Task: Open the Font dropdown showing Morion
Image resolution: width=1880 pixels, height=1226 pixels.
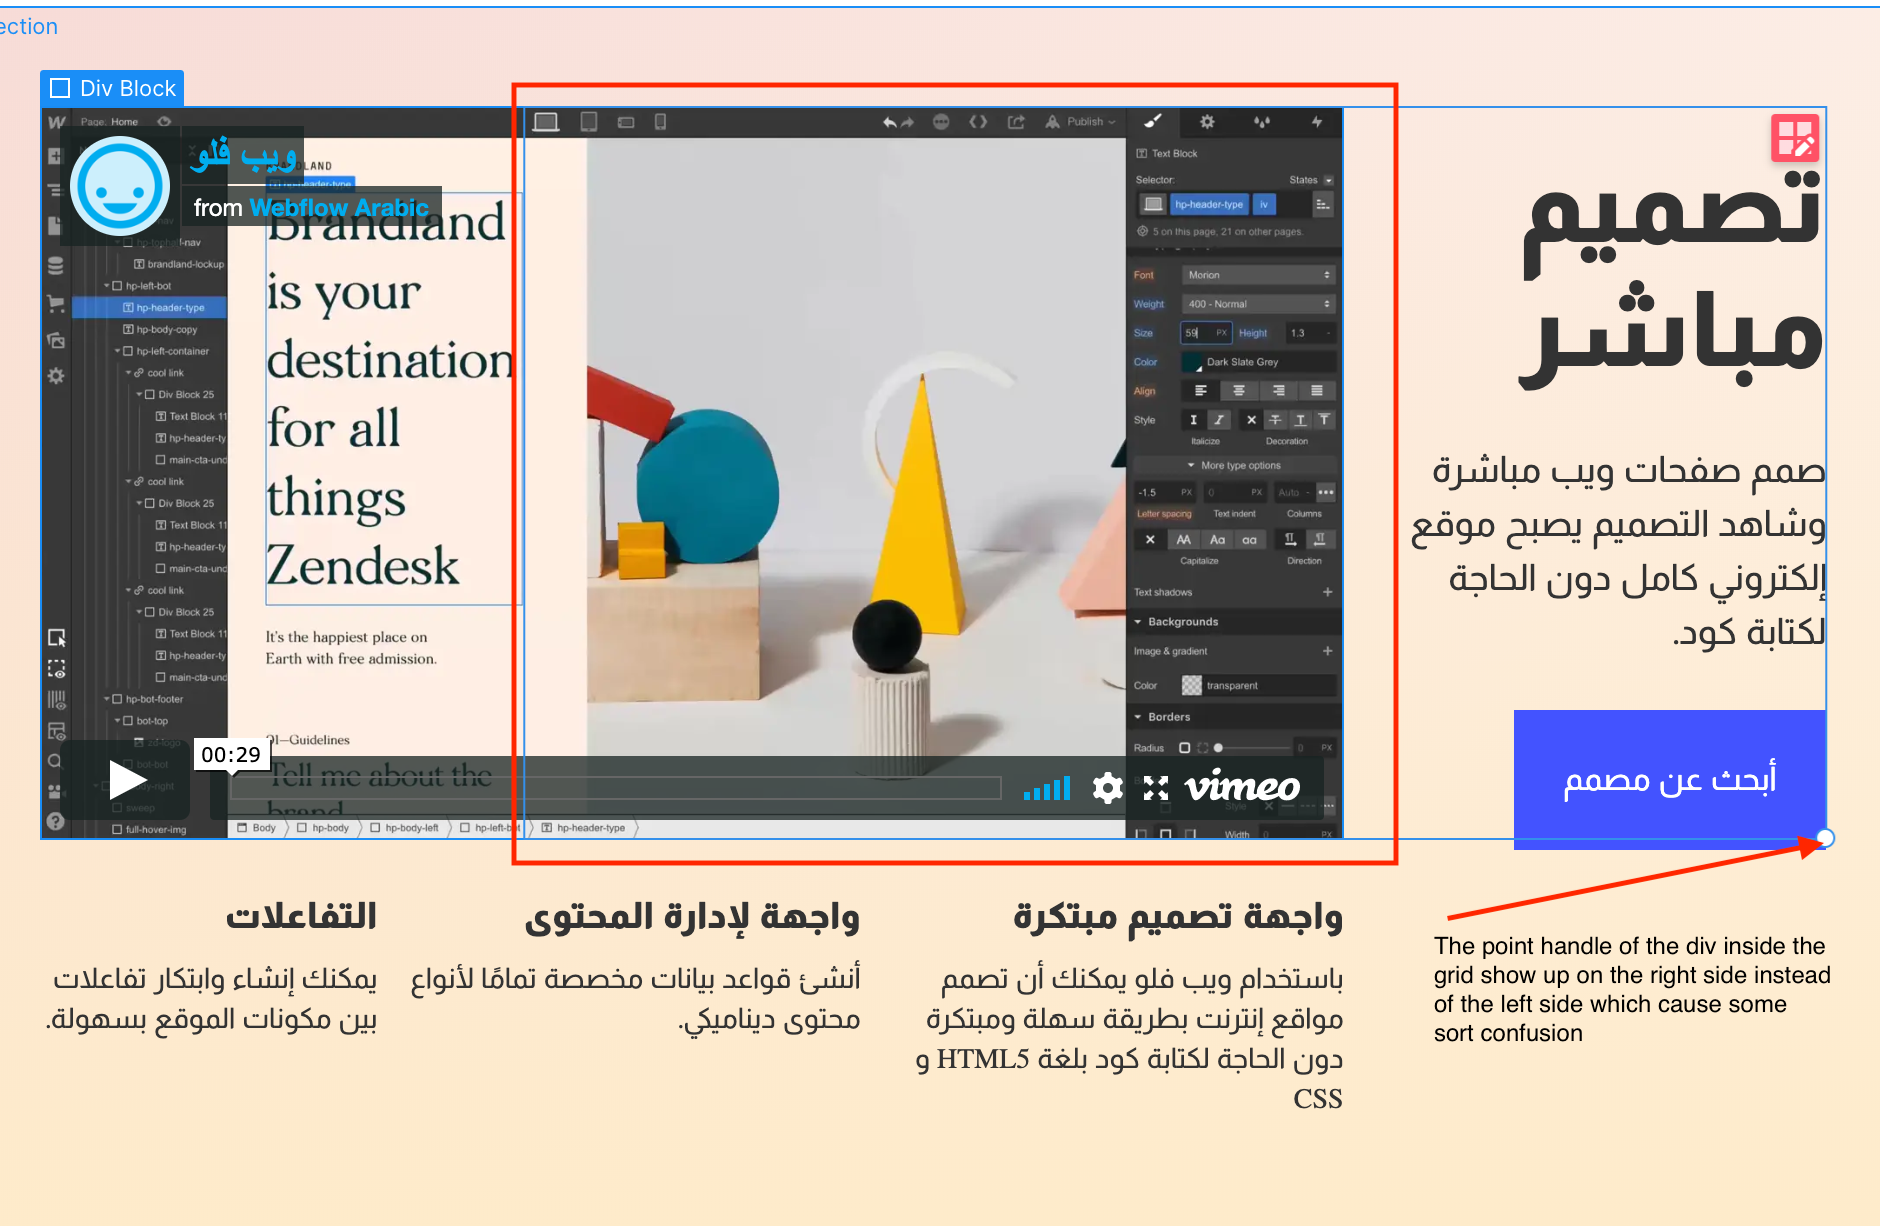Action: click(1258, 275)
